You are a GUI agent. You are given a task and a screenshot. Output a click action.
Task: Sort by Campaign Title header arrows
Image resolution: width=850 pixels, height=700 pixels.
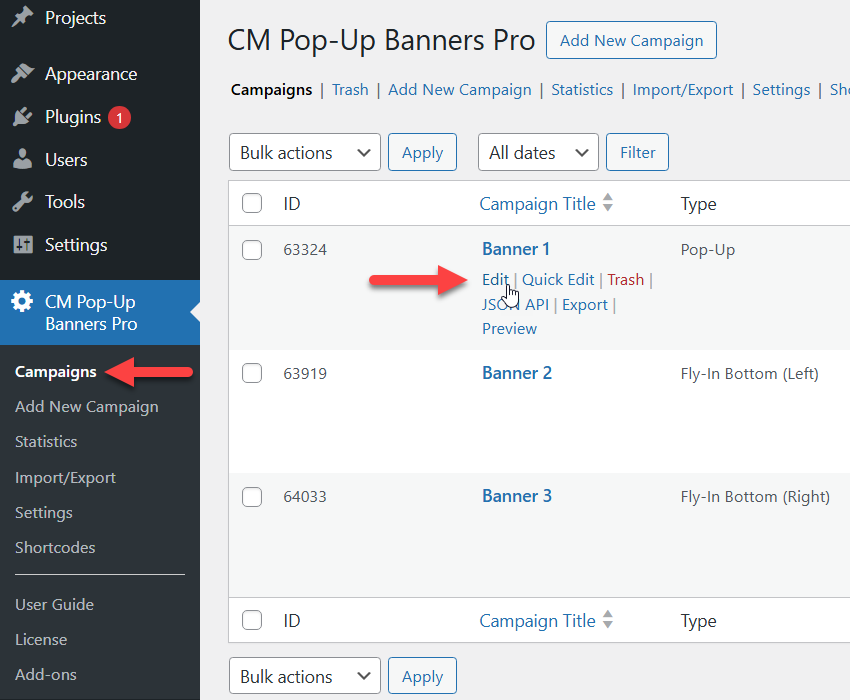(608, 203)
